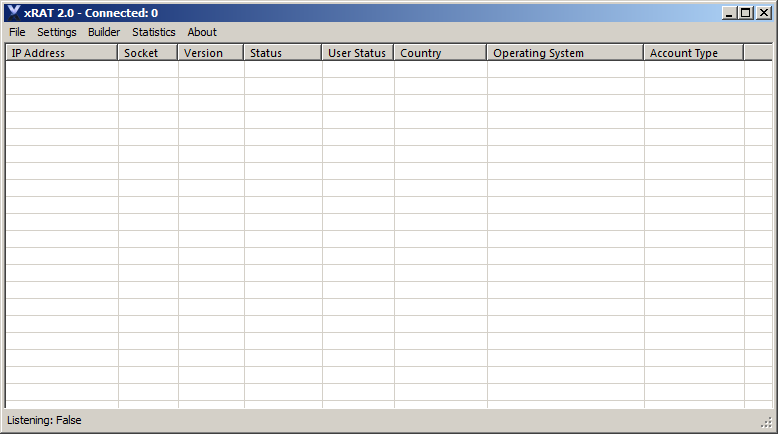Click the Account Type column header
The width and height of the screenshot is (778, 434).
pos(693,53)
